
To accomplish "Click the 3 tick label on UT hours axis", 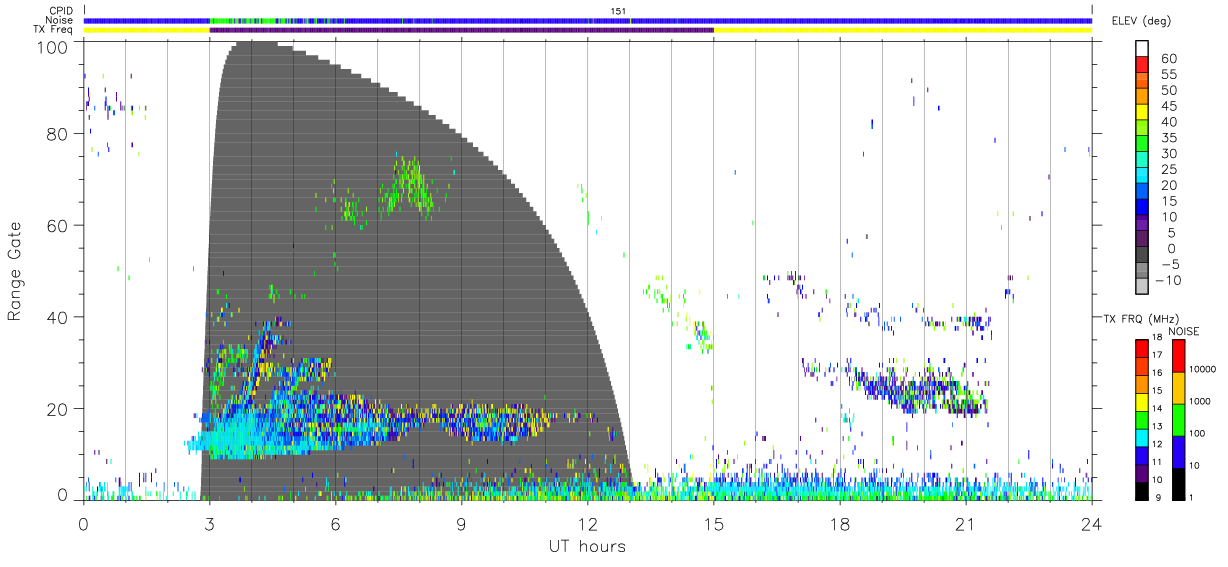I will tap(209, 523).
